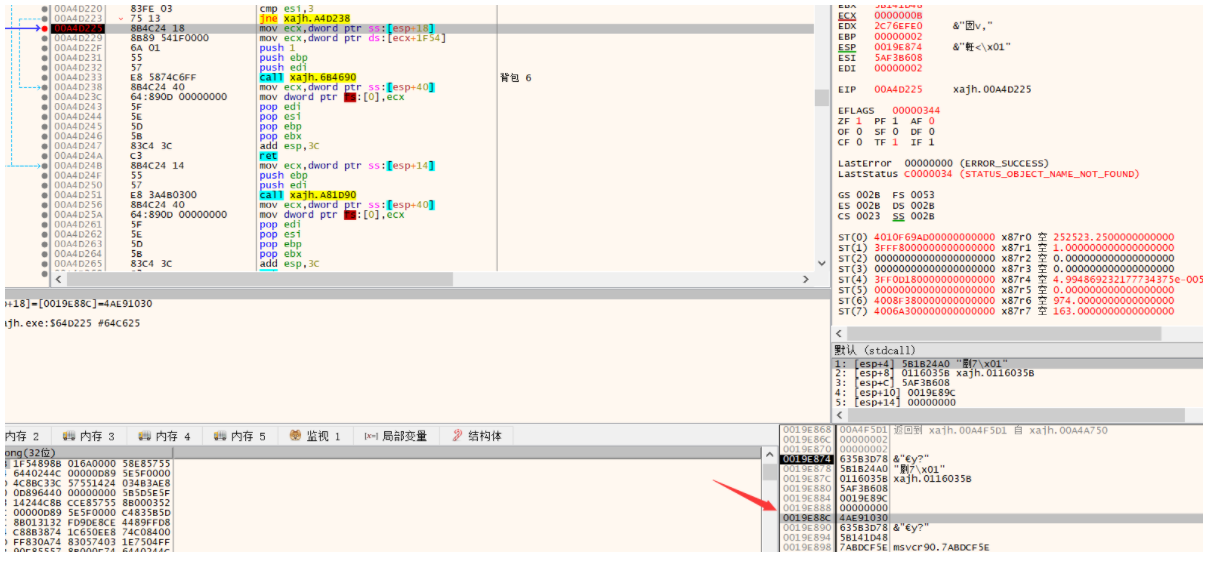Select the EDX register value 2C76EFE0
Screen dimensions: 1216x563
[x=897, y=25]
